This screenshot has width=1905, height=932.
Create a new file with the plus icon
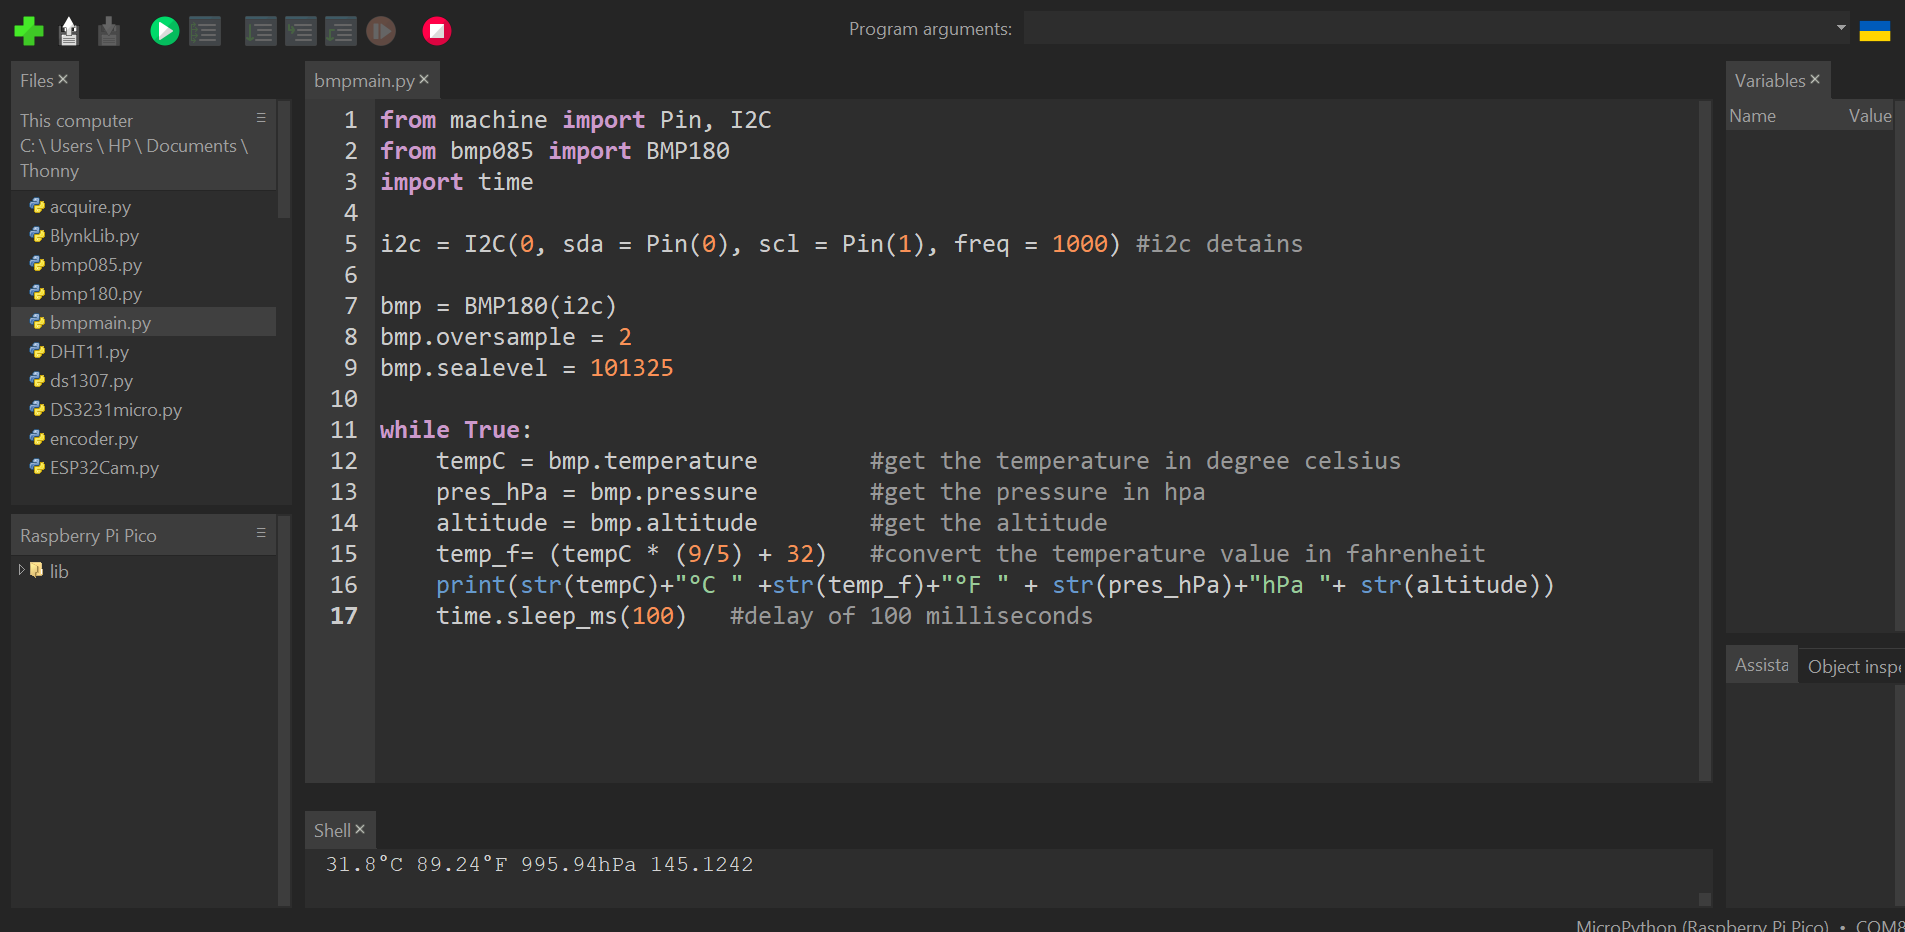pyautogui.click(x=27, y=30)
